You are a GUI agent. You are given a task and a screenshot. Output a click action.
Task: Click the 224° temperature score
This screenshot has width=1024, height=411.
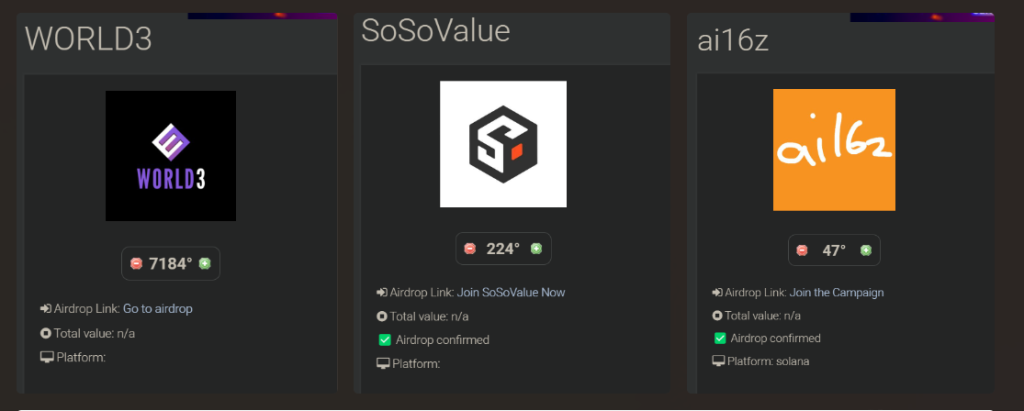click(503, 248)
